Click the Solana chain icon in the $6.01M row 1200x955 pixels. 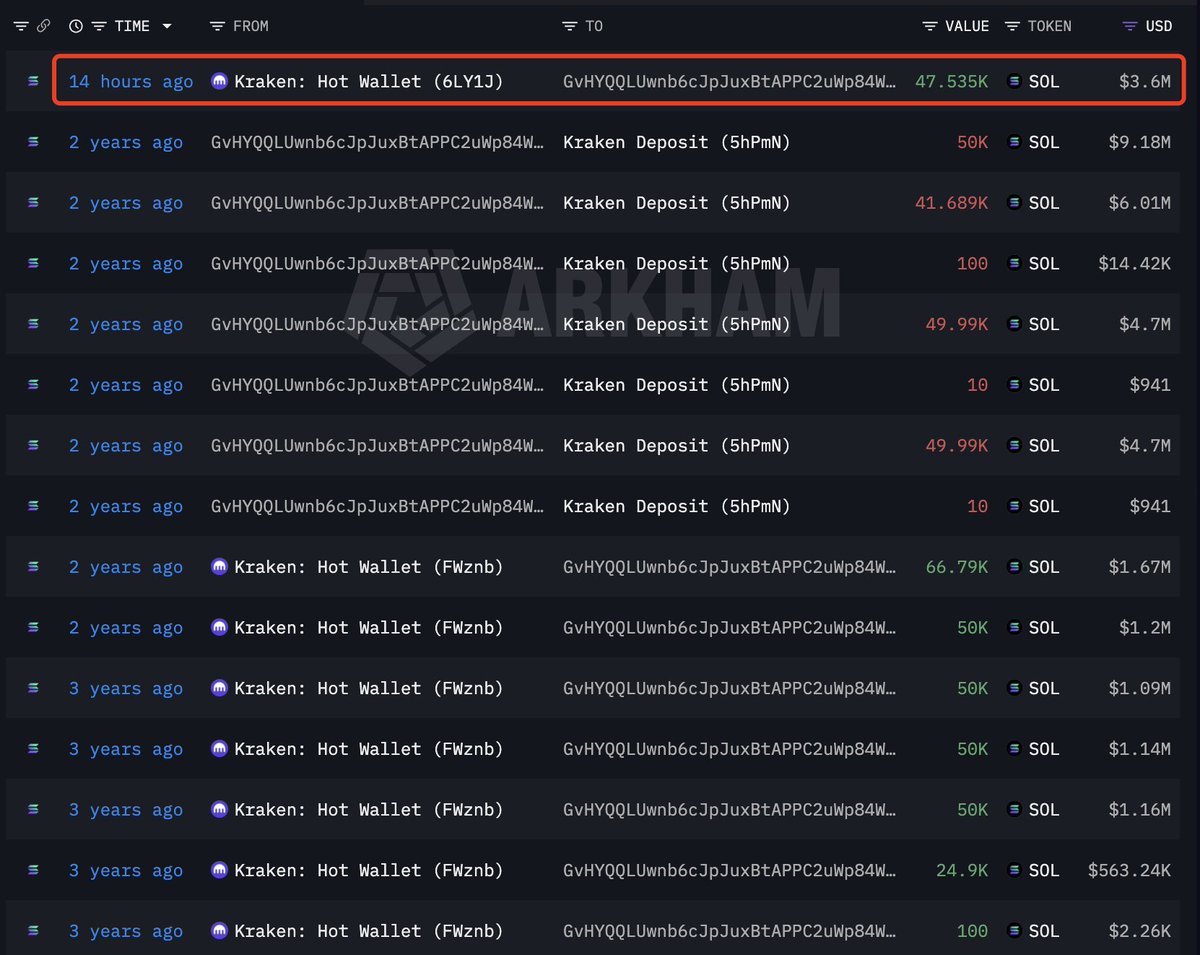33,203
